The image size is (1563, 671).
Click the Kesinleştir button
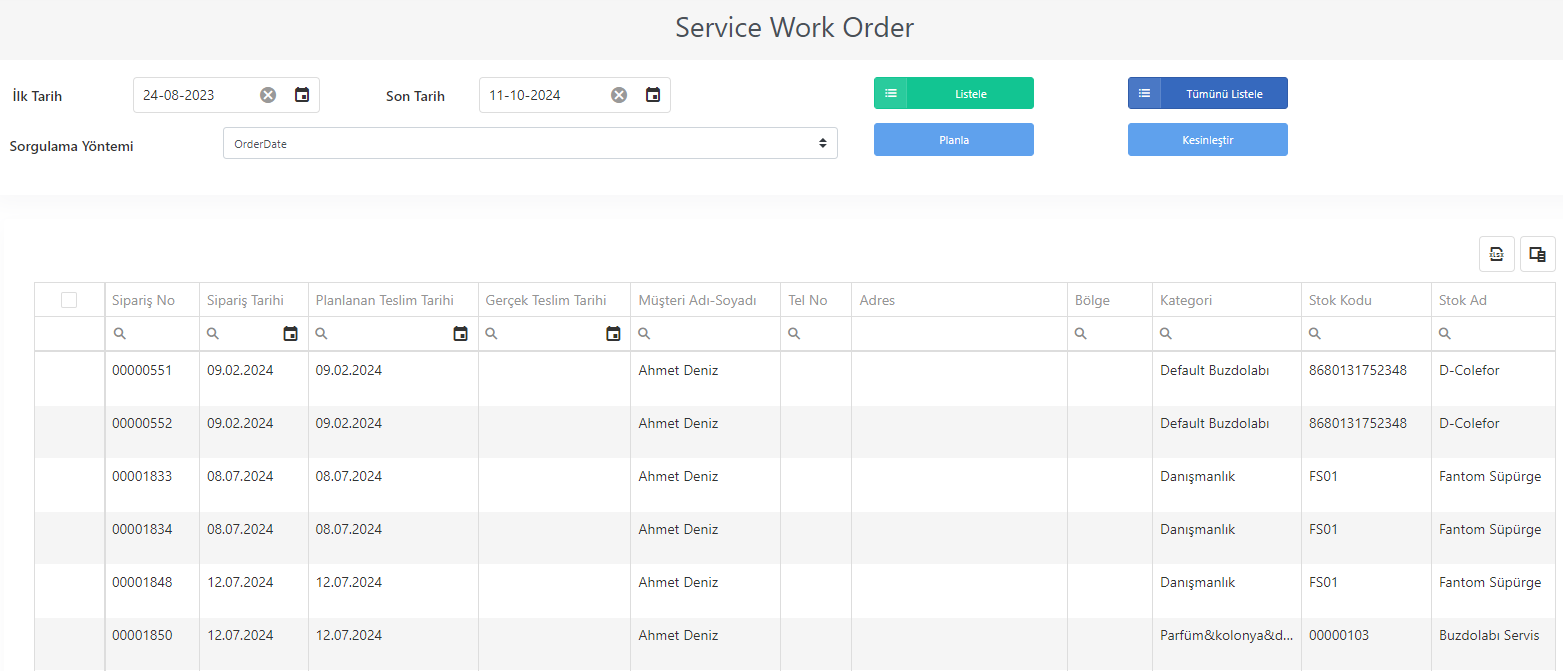tap(1208, 140)
